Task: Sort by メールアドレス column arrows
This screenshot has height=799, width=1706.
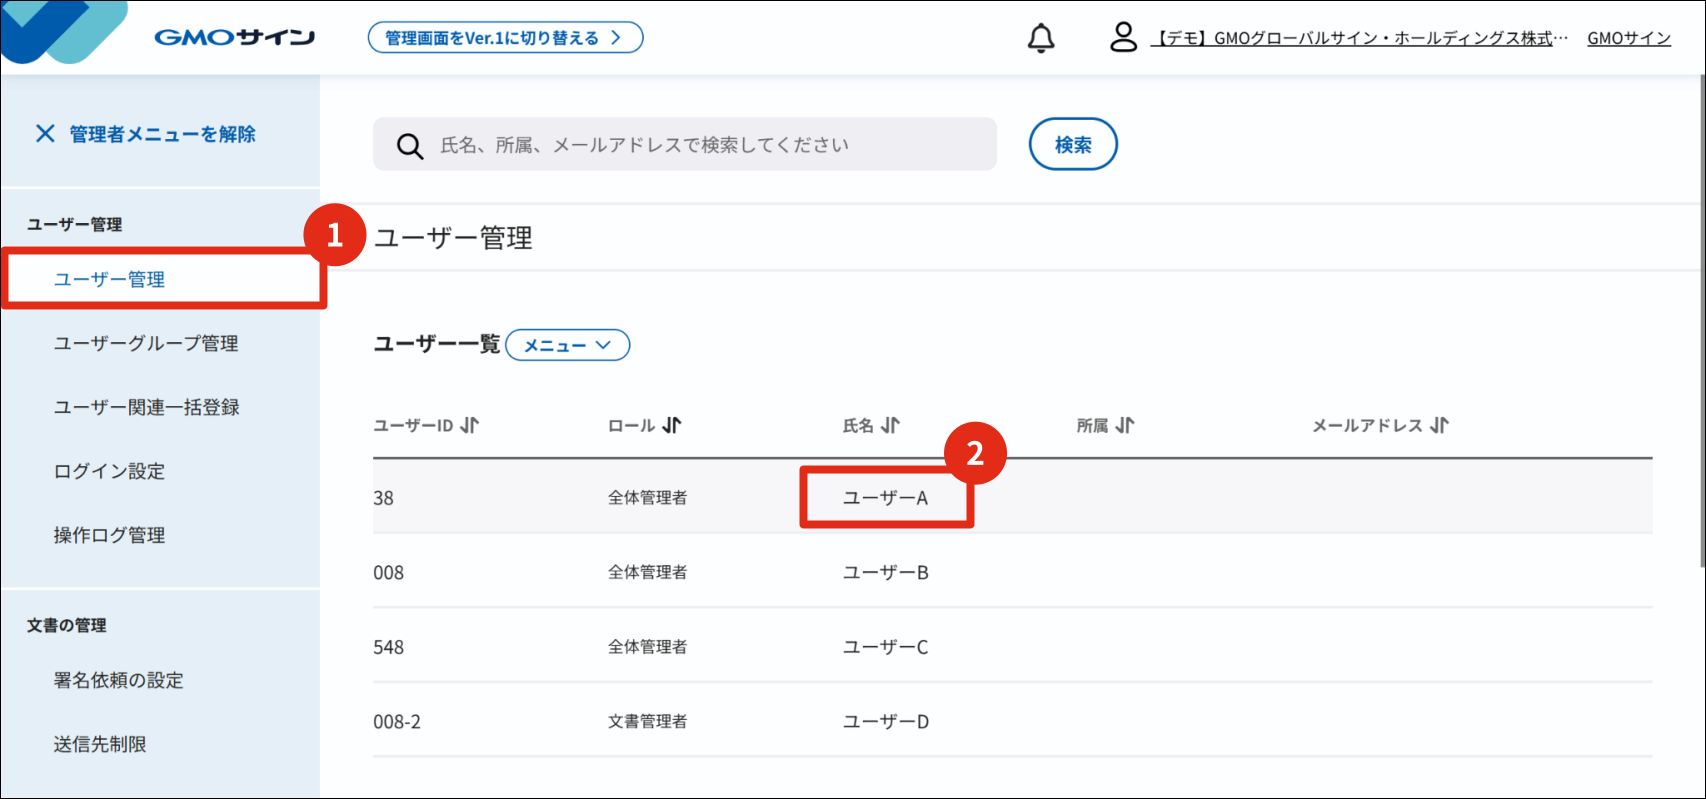Action: coord(1439,425)
